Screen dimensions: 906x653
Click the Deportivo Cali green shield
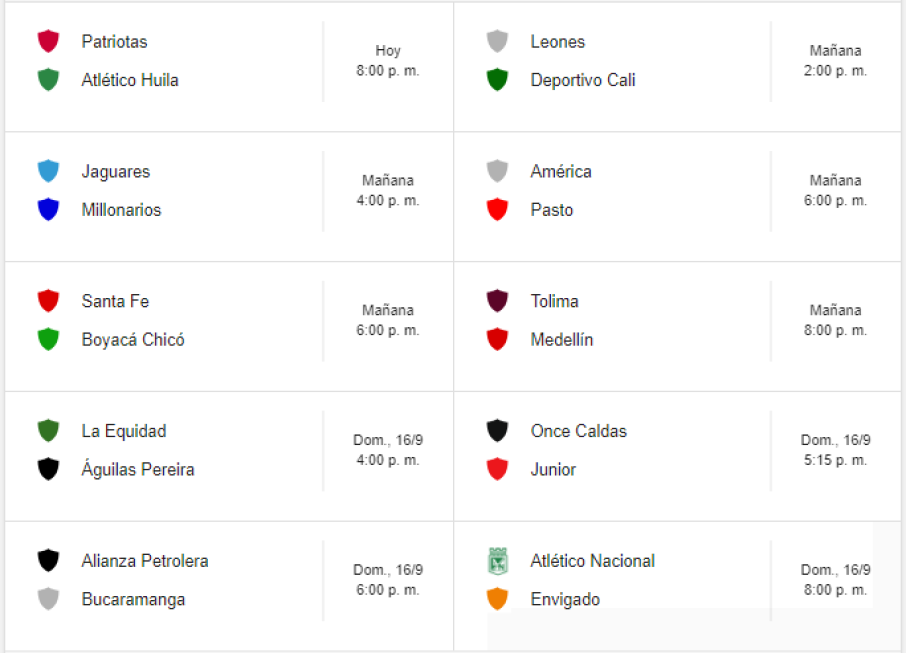497,80
